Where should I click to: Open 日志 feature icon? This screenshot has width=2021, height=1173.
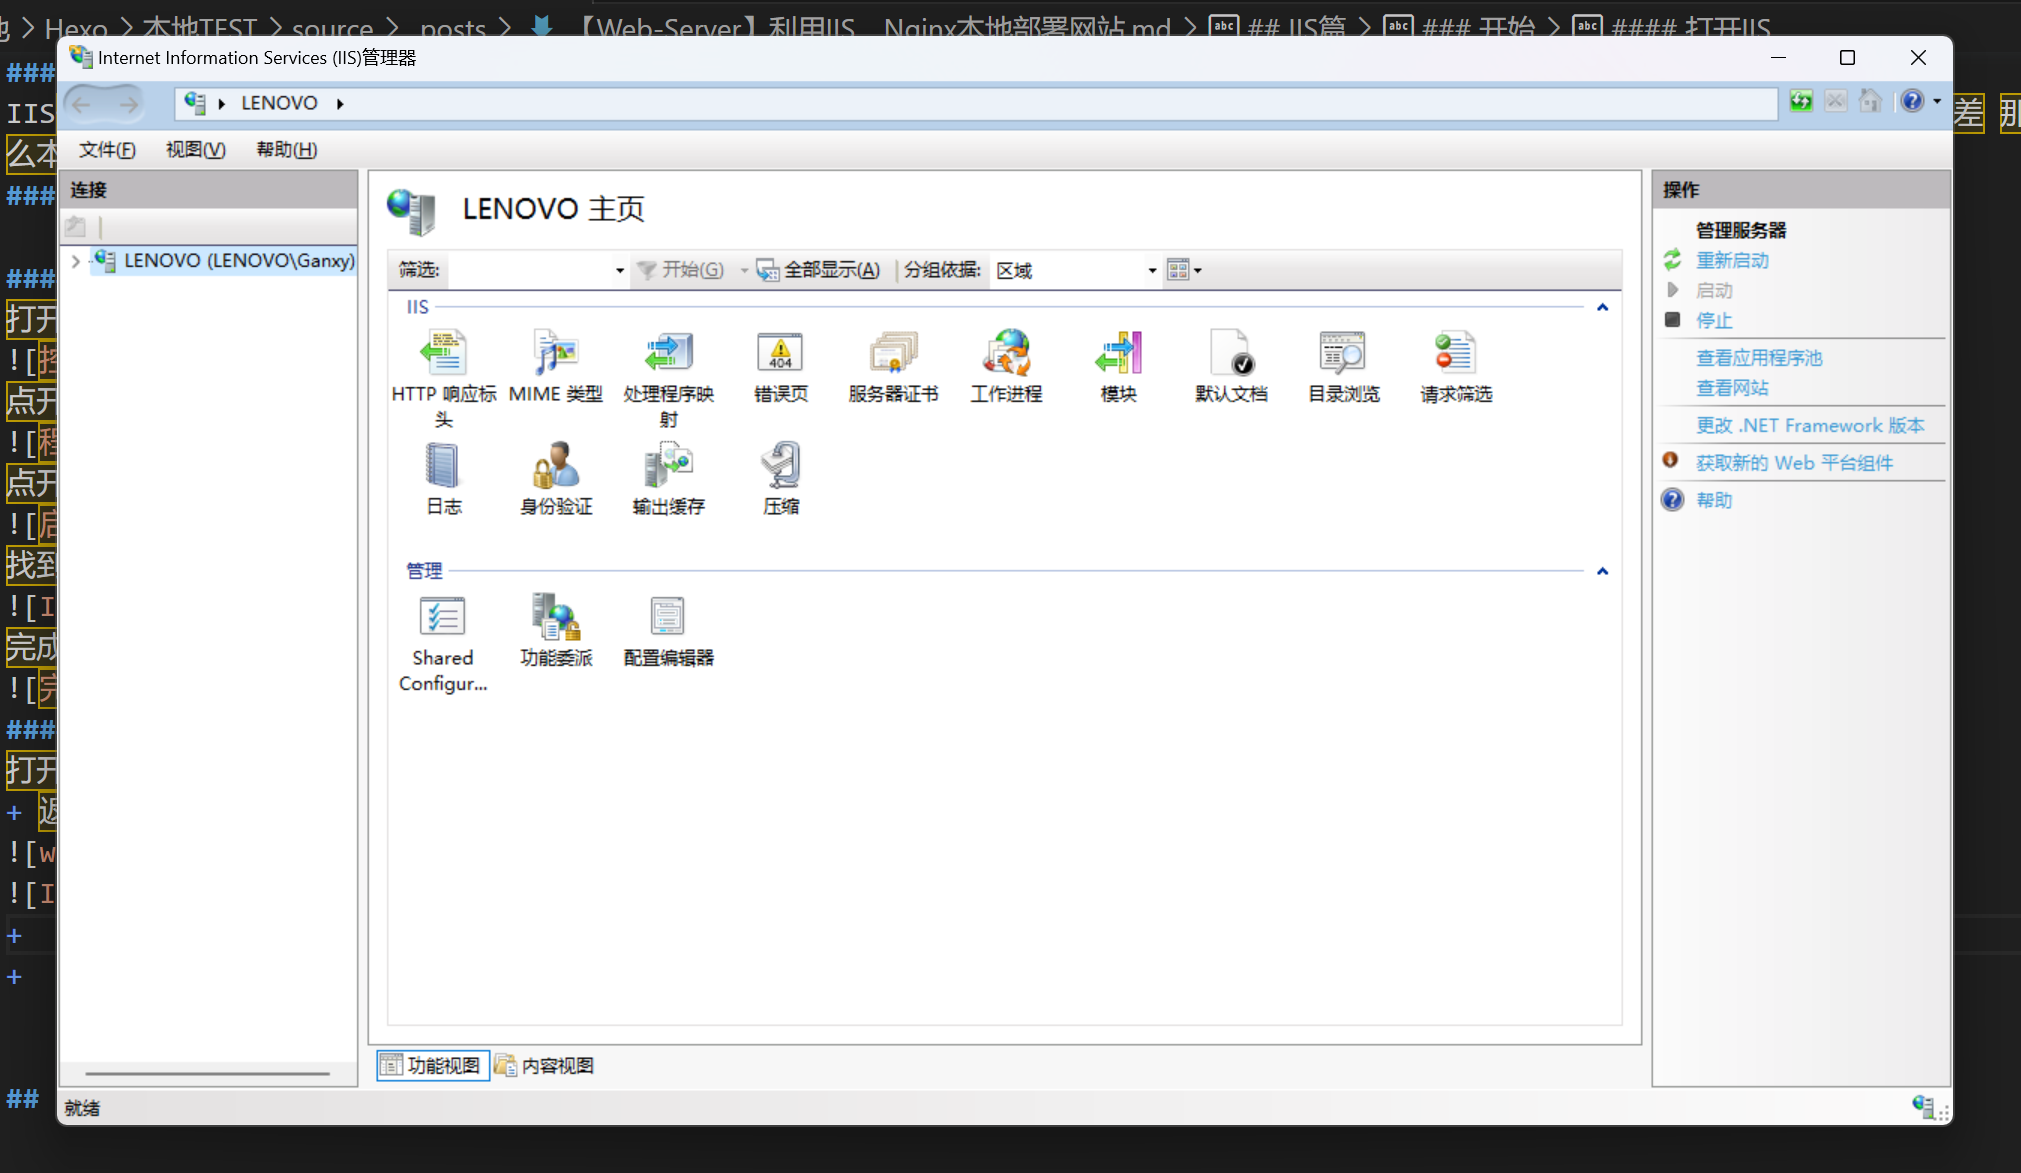point(443,479)
